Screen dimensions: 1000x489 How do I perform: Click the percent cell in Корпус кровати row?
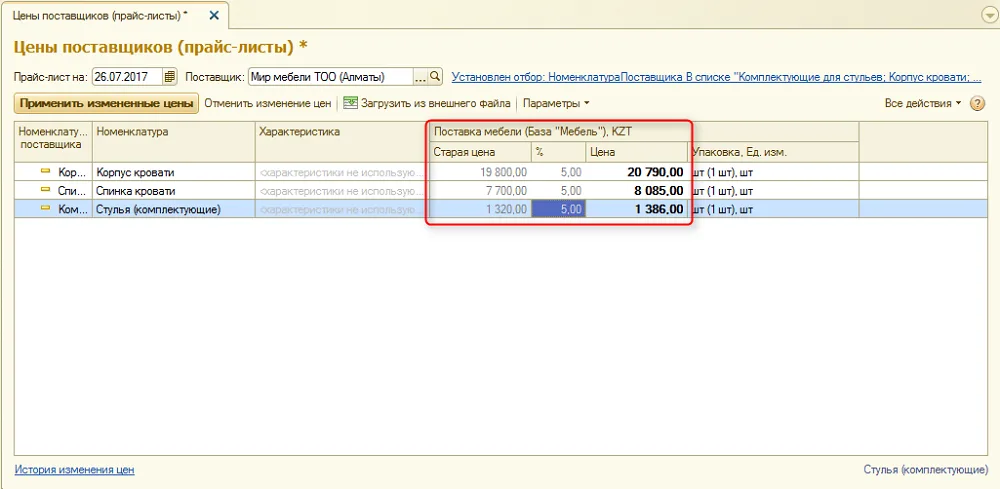pos(559,172)
